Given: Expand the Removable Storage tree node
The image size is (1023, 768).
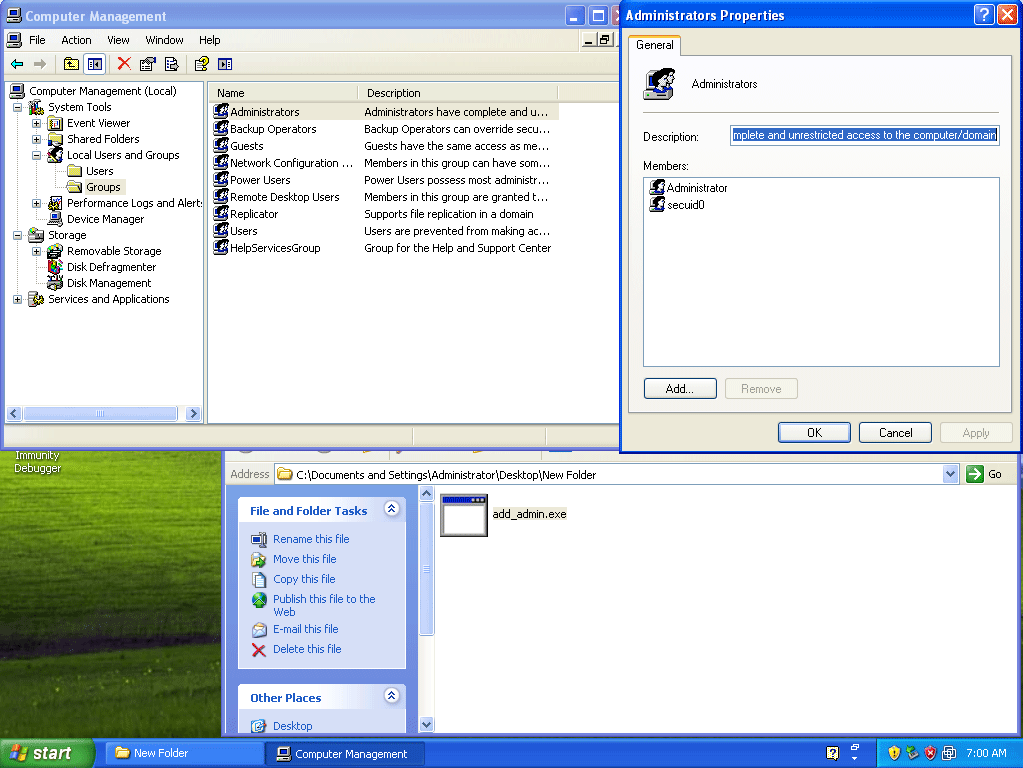Looking at the screenshot, I should tap(37, 251).
